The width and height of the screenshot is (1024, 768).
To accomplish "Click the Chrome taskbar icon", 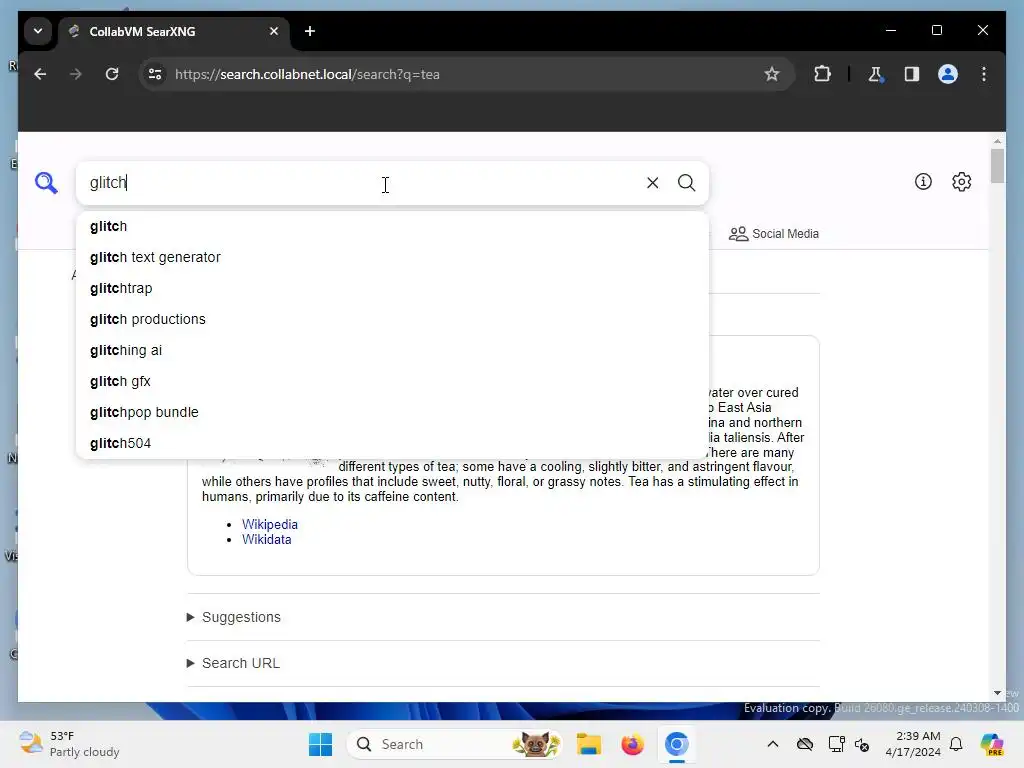I will [x=677, y=744].
